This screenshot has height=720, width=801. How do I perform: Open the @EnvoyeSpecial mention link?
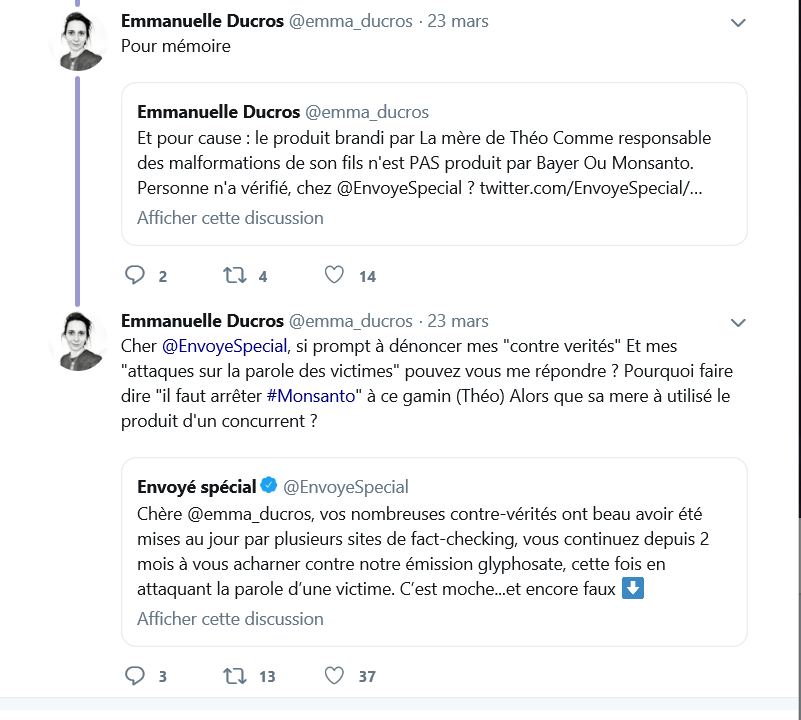click(224, 346)
